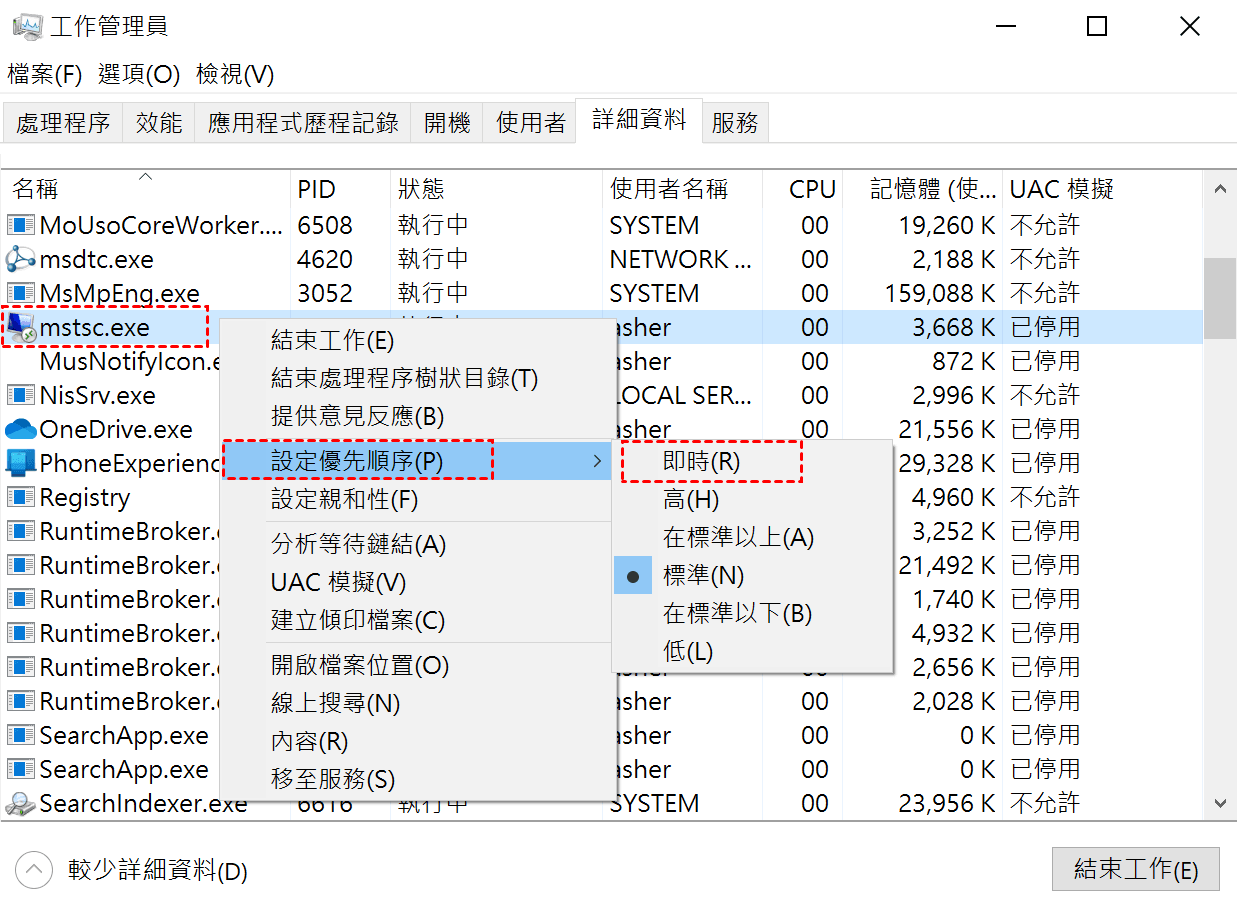Switch to the 處理程序 tab
Screen dimensions: 1237x917
pos(63,123)
